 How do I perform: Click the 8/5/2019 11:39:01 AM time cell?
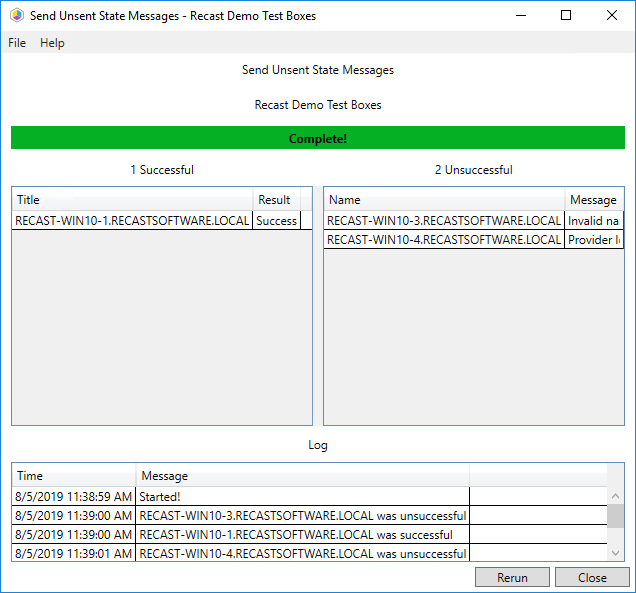[x=73, y=554]
